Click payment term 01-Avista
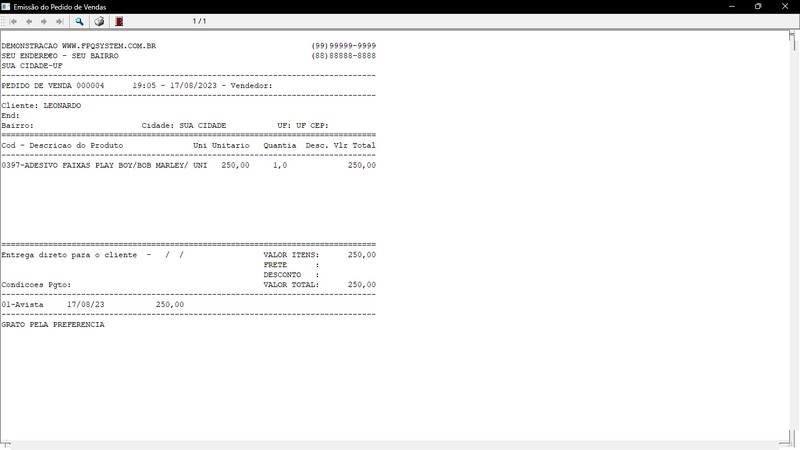Screen dimensions: 800x450 [x=22, y=305]
